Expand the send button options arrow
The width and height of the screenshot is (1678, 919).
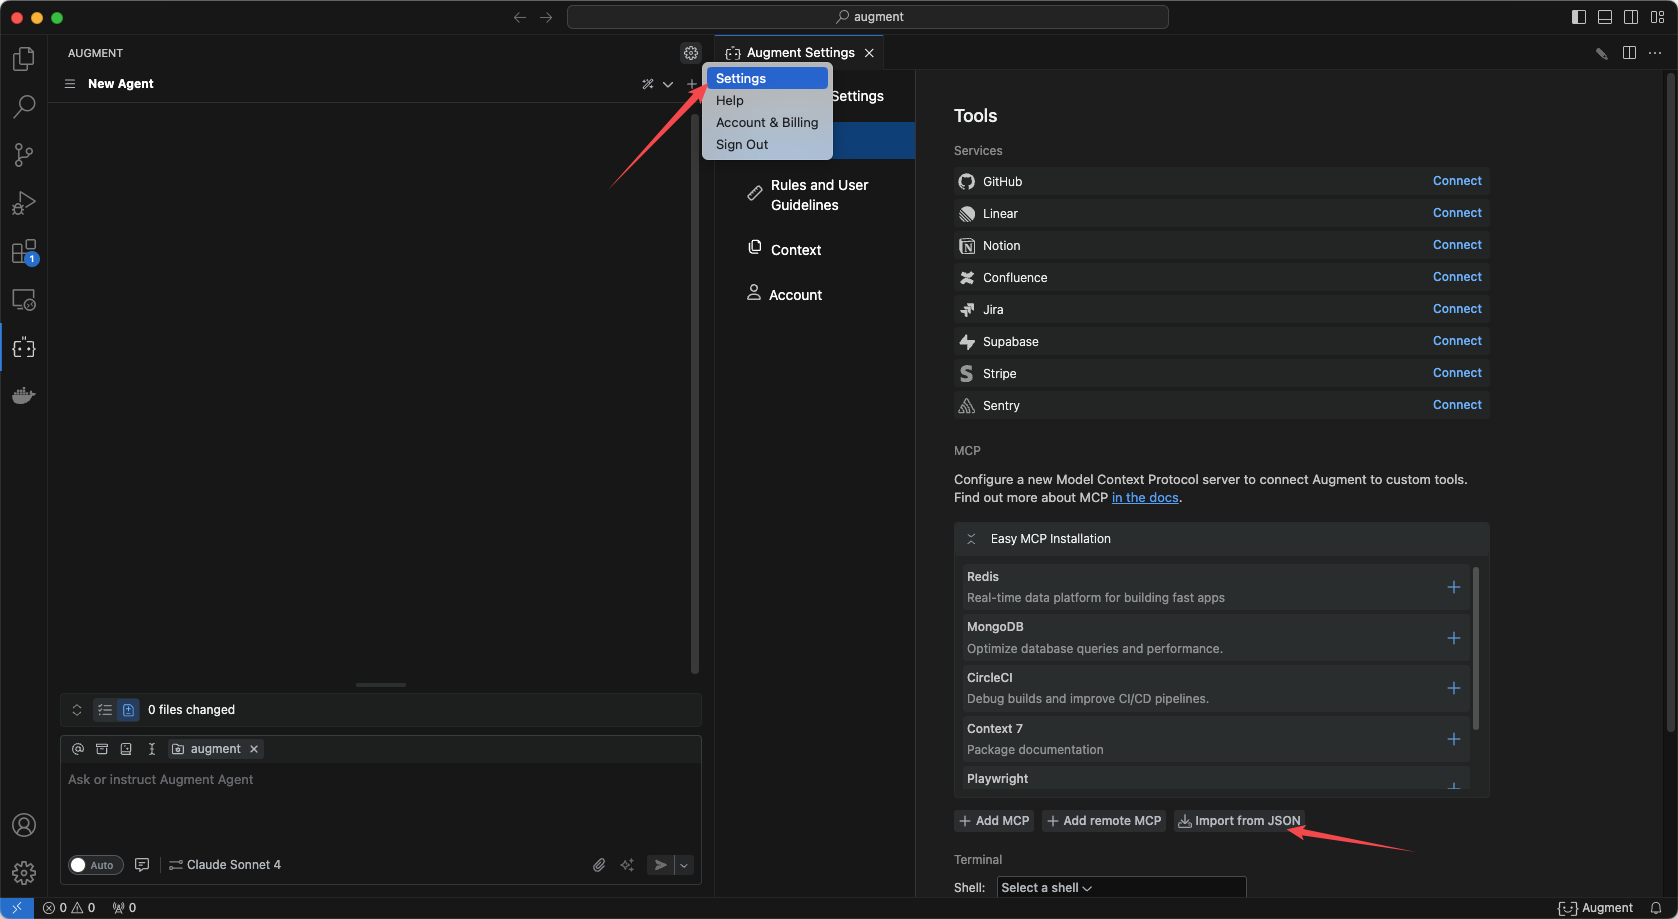point(684,865)
